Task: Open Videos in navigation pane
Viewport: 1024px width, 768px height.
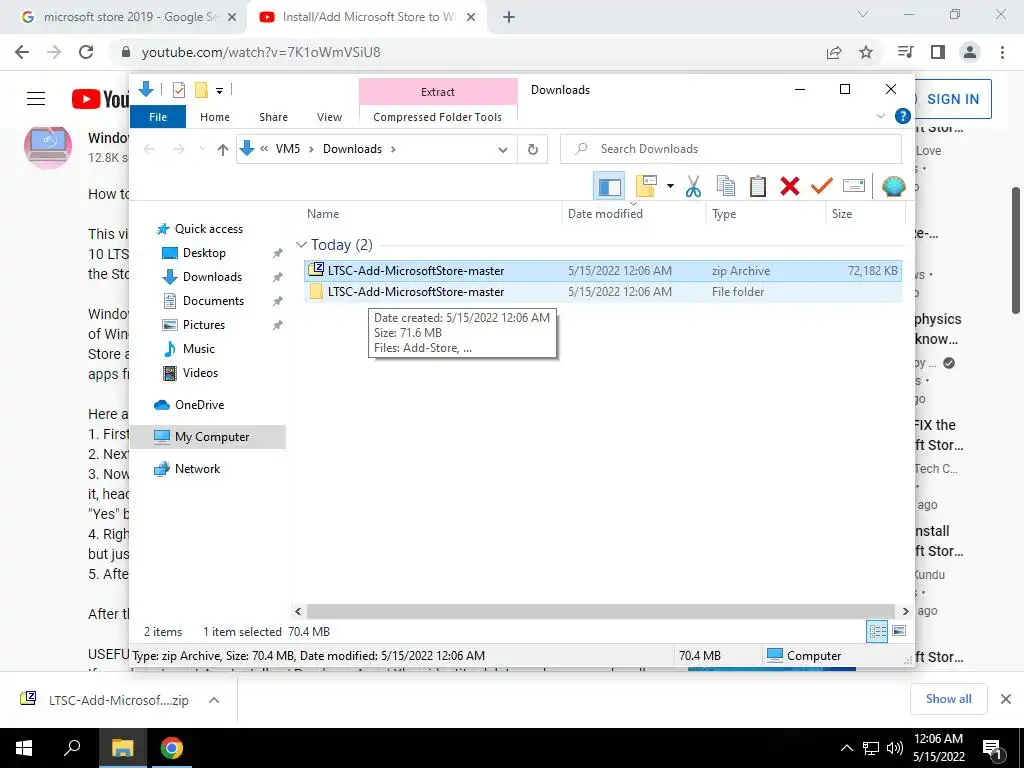Action: click(200, 373)
